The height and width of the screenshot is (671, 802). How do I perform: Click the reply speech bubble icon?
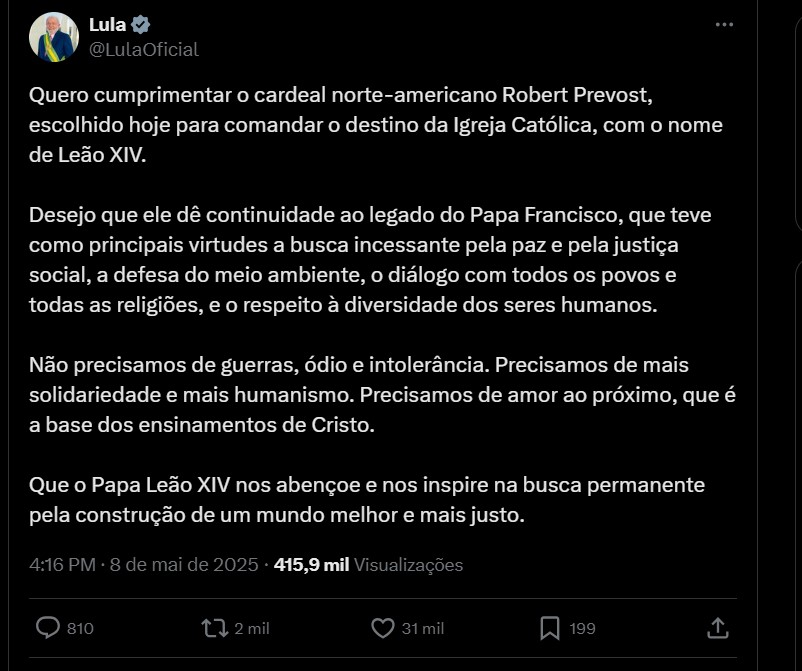pos(48,628)
